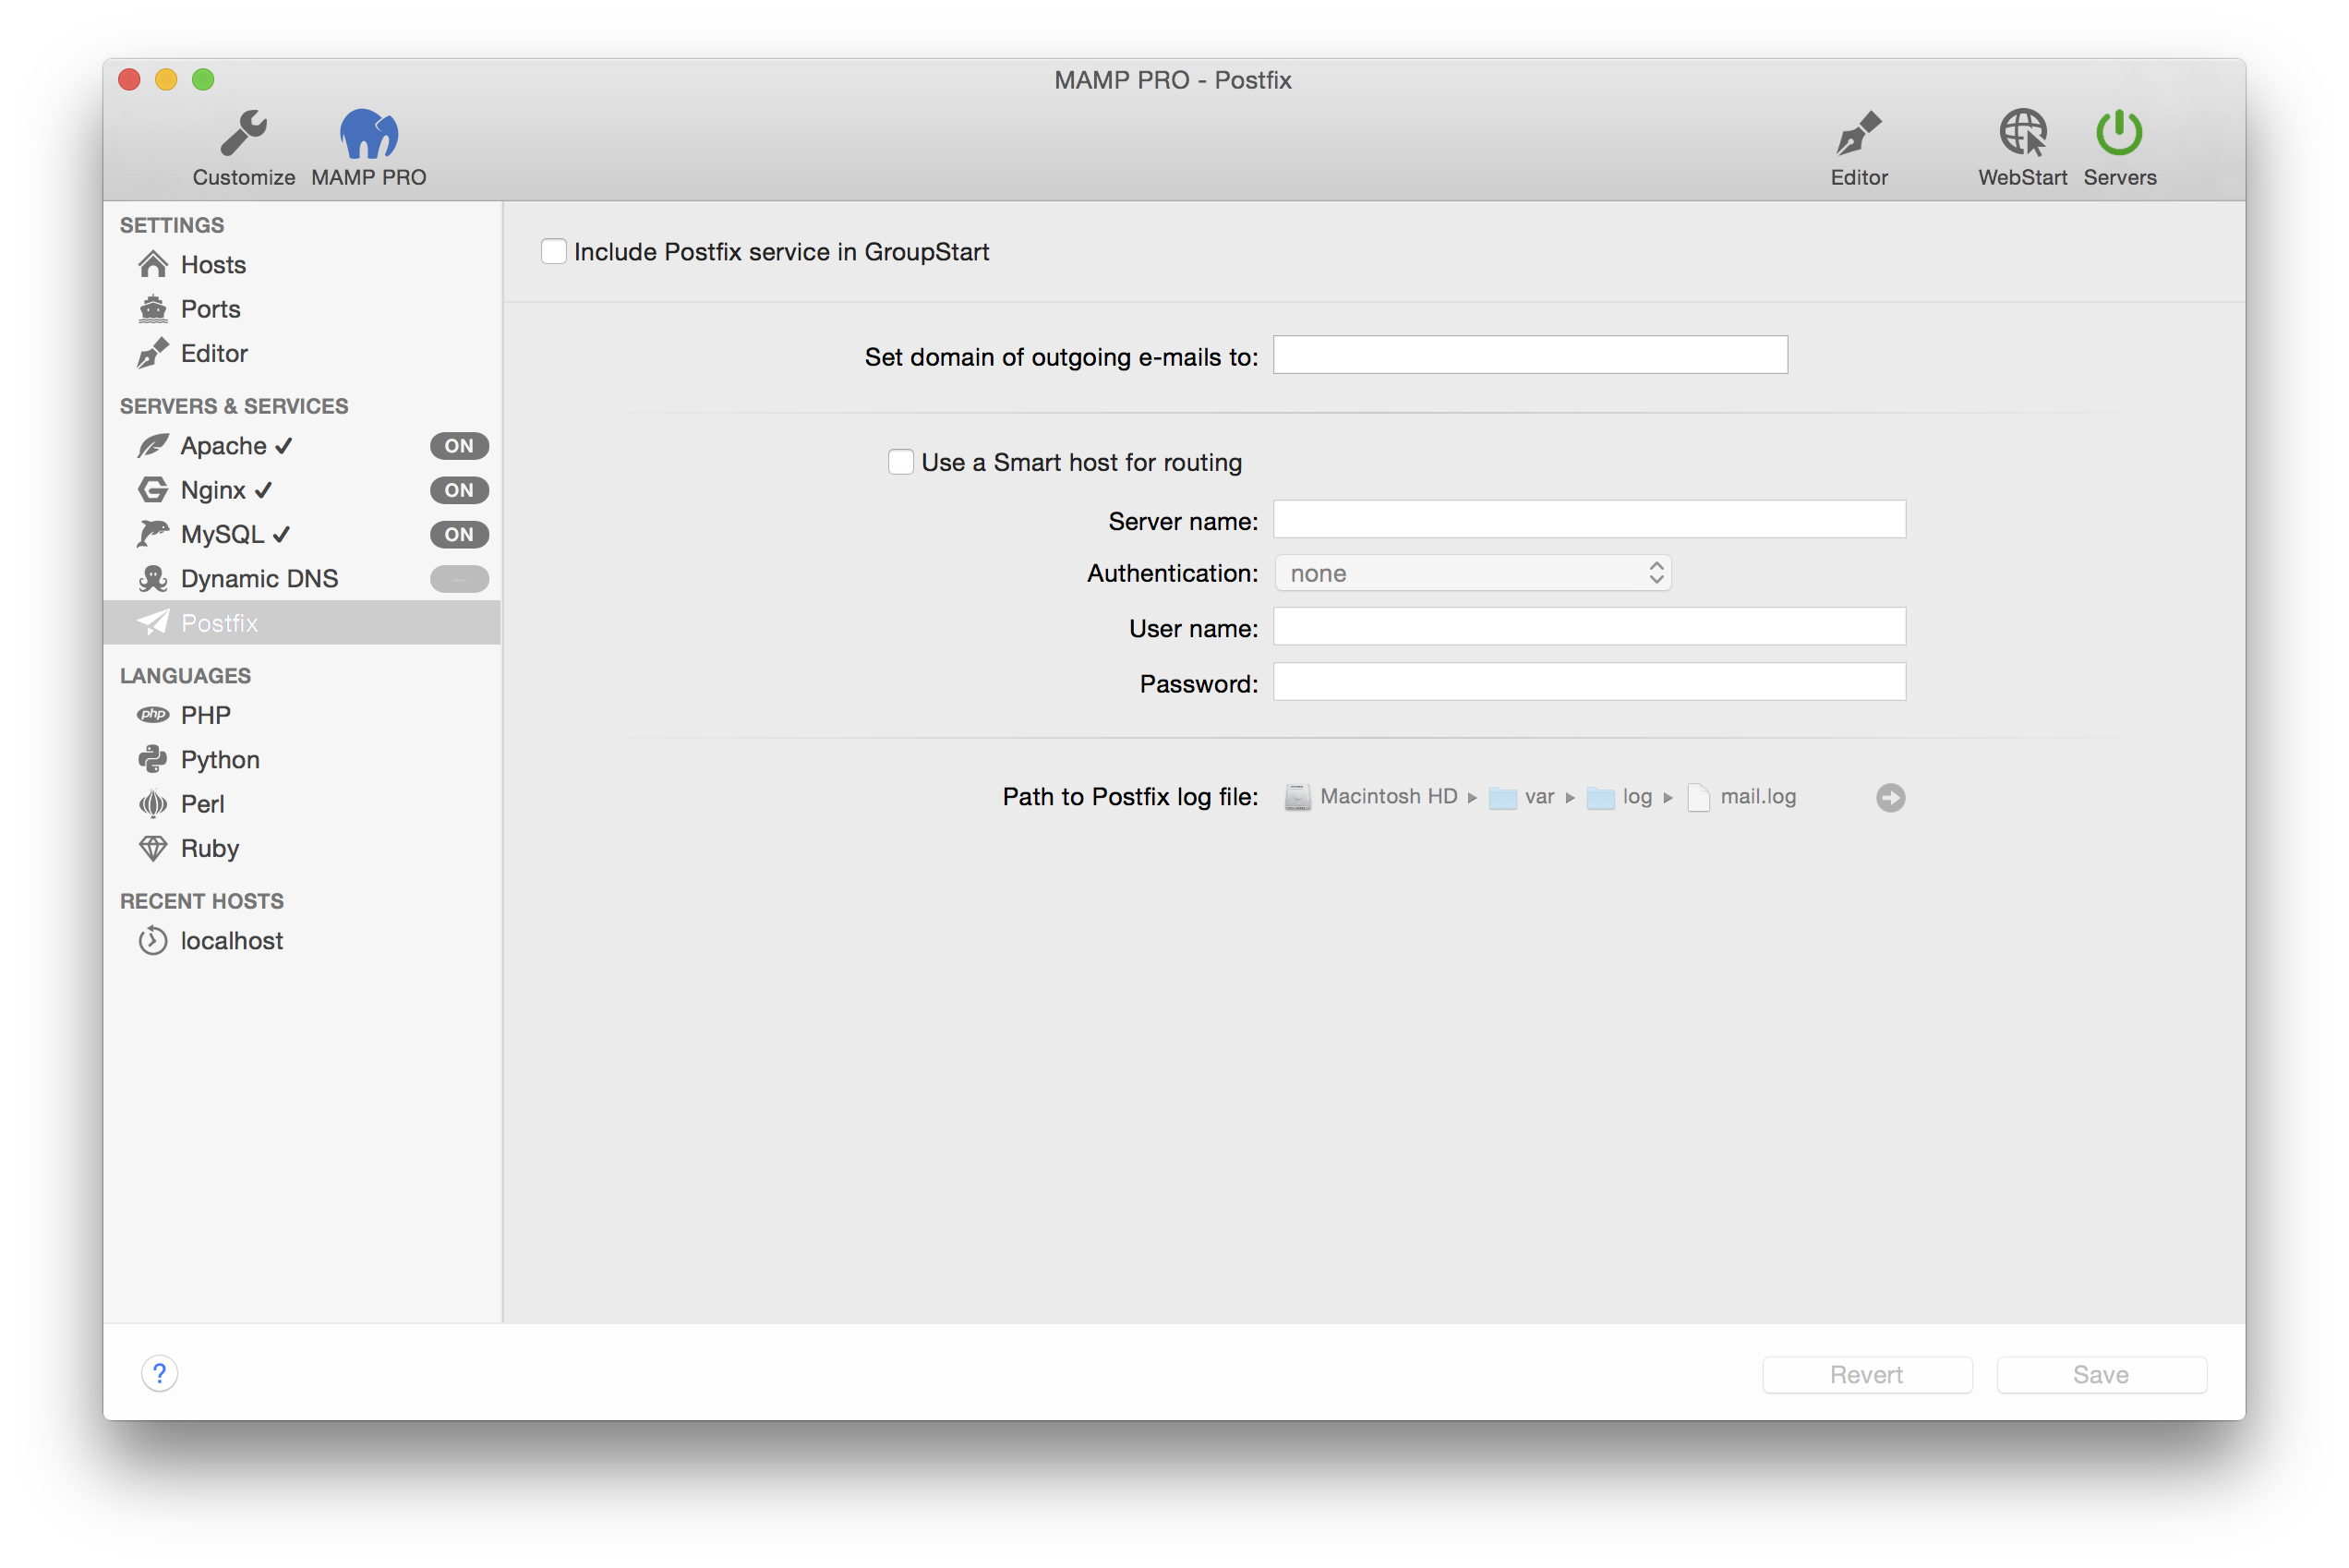Click the Save button

2100,1375
